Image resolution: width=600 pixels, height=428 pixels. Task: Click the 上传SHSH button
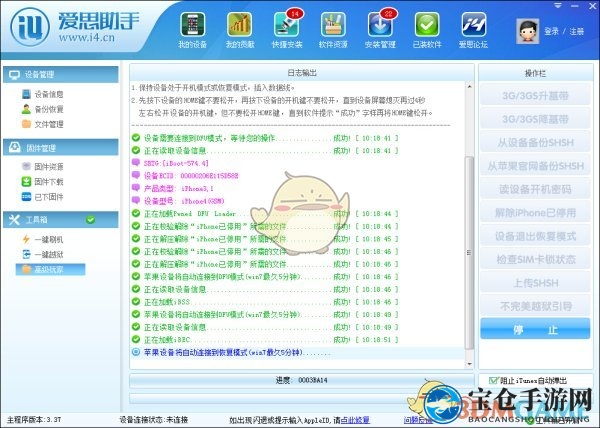point(535,283)
